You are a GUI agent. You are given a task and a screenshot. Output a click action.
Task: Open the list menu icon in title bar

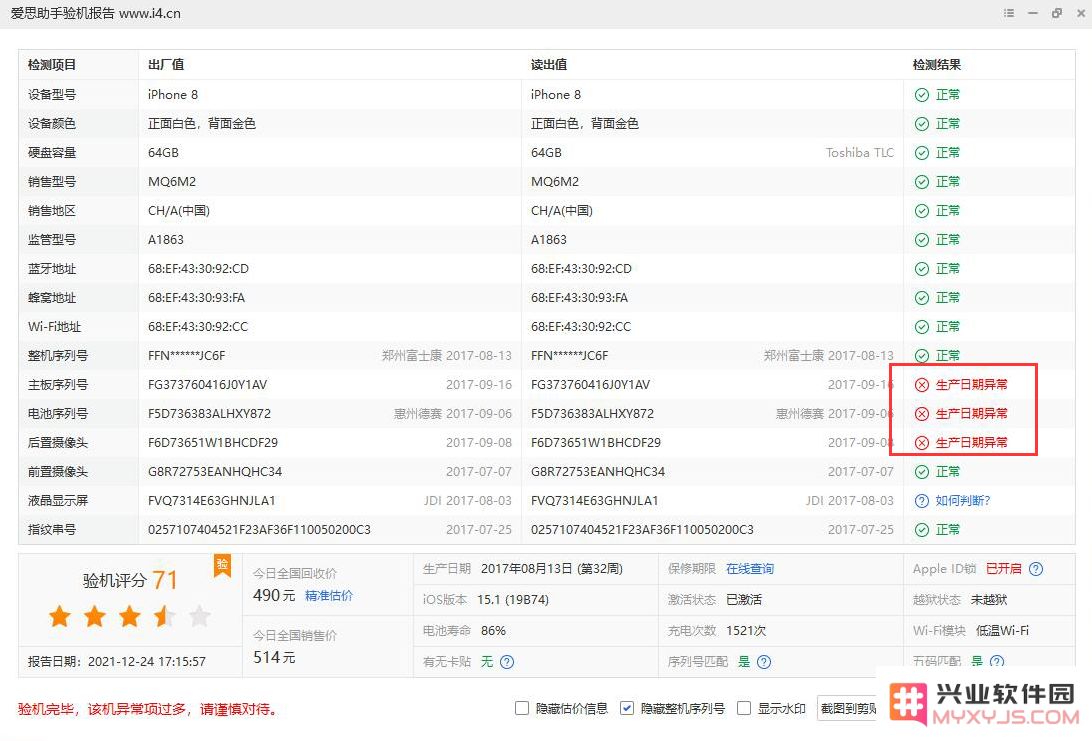click(x=1008, y=13)
